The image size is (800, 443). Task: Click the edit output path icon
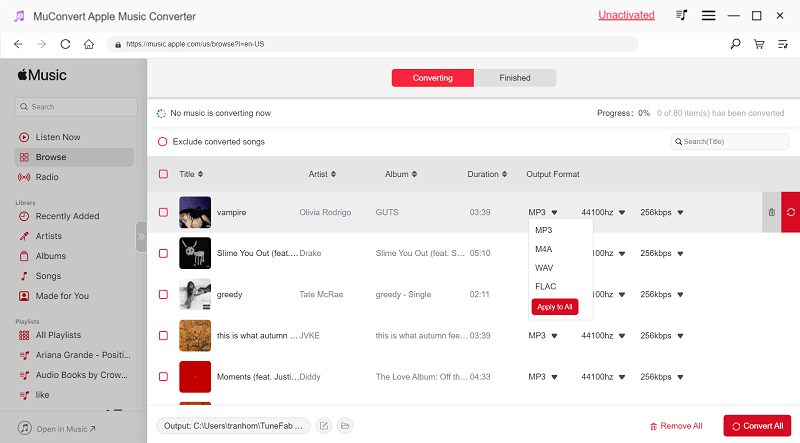coord(323,426)
